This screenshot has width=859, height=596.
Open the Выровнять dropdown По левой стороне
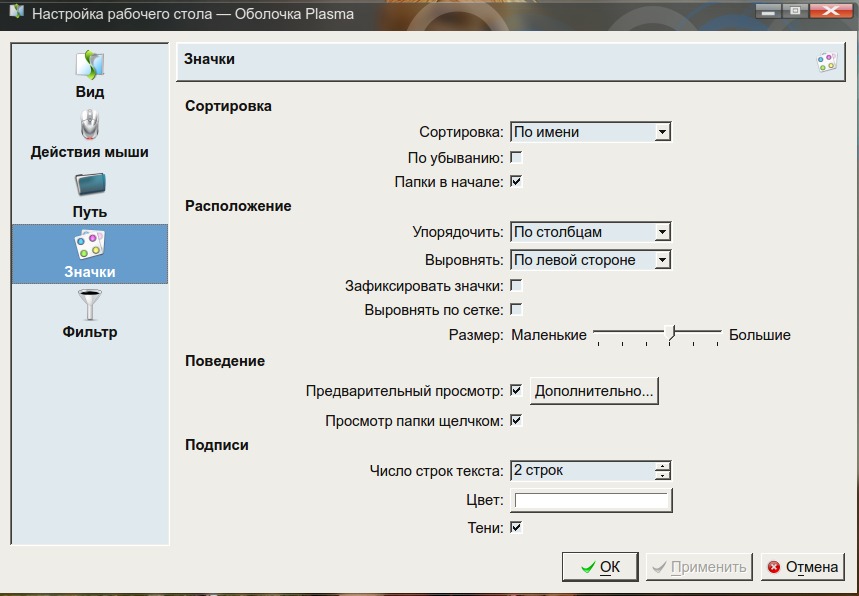pyautogui.click(x=591, y=260)
